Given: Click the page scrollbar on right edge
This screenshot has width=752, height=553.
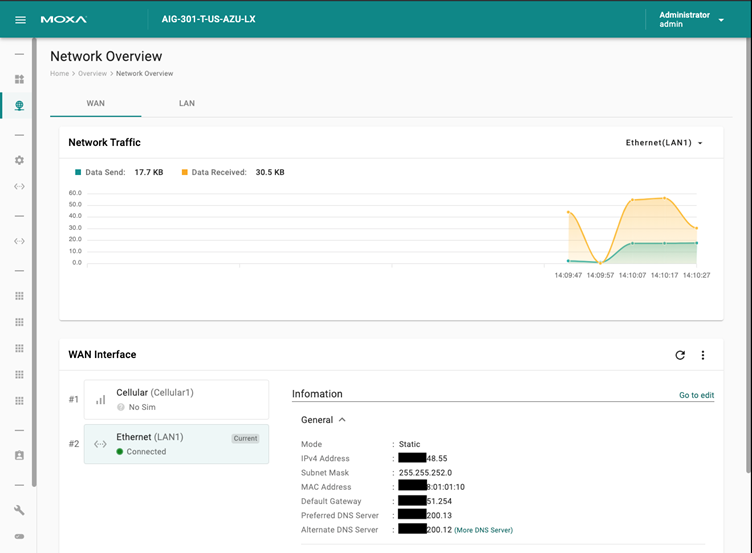Looking at the screenshot, I should tap(749, 255).
